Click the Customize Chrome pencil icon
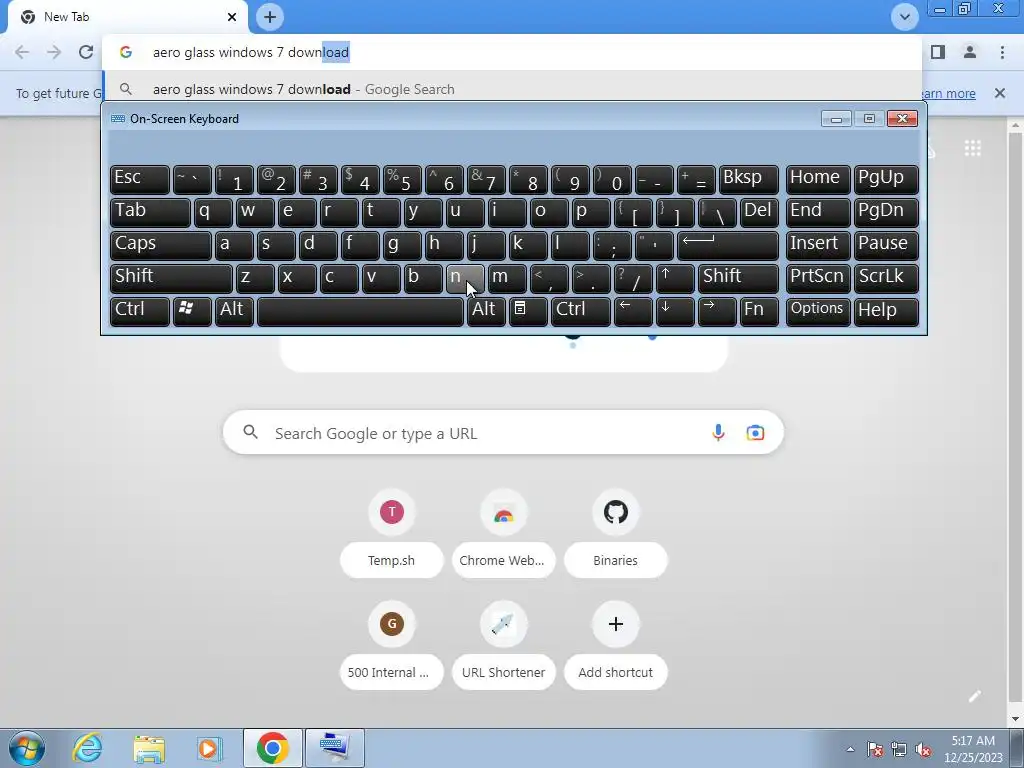Image resolution: width=1024 pixels, height=768 pixels. click(974, 696)
